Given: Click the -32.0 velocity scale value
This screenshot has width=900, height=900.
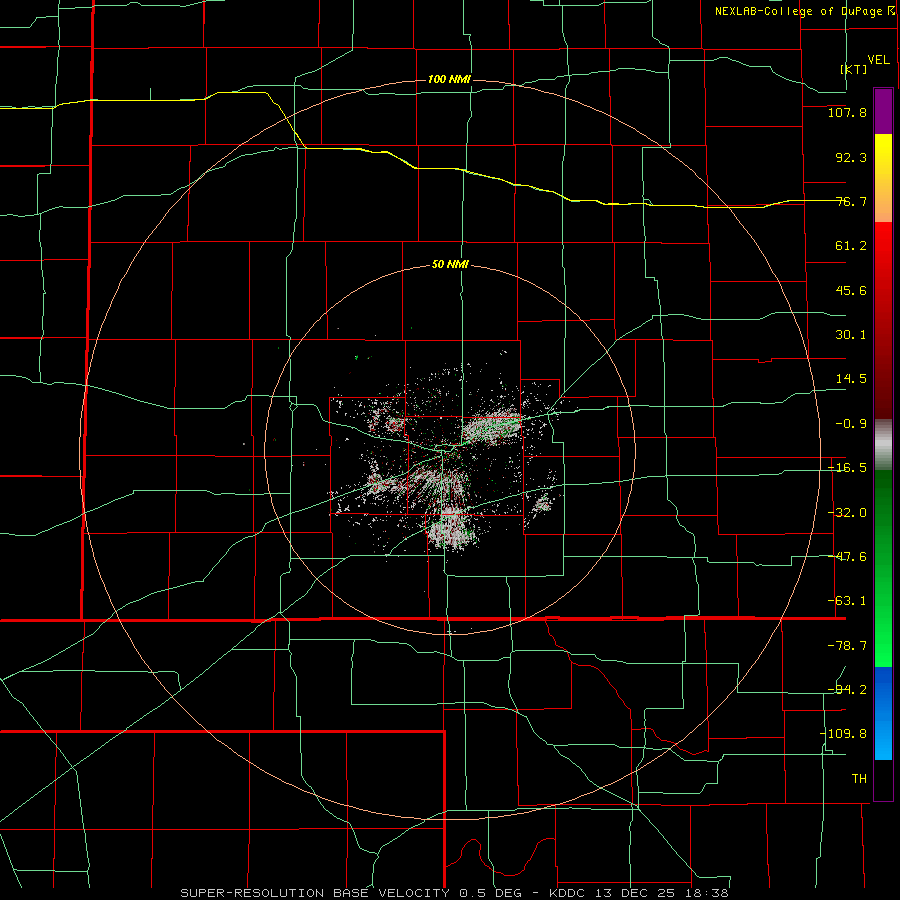Looking at the screenshot, I should 847,513.
